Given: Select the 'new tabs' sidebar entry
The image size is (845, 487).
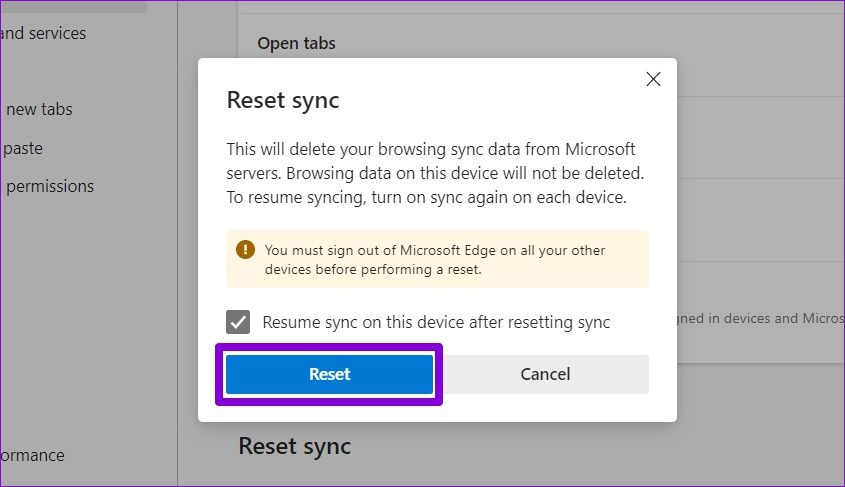Looking at the screenshot, I should (40, 109).
